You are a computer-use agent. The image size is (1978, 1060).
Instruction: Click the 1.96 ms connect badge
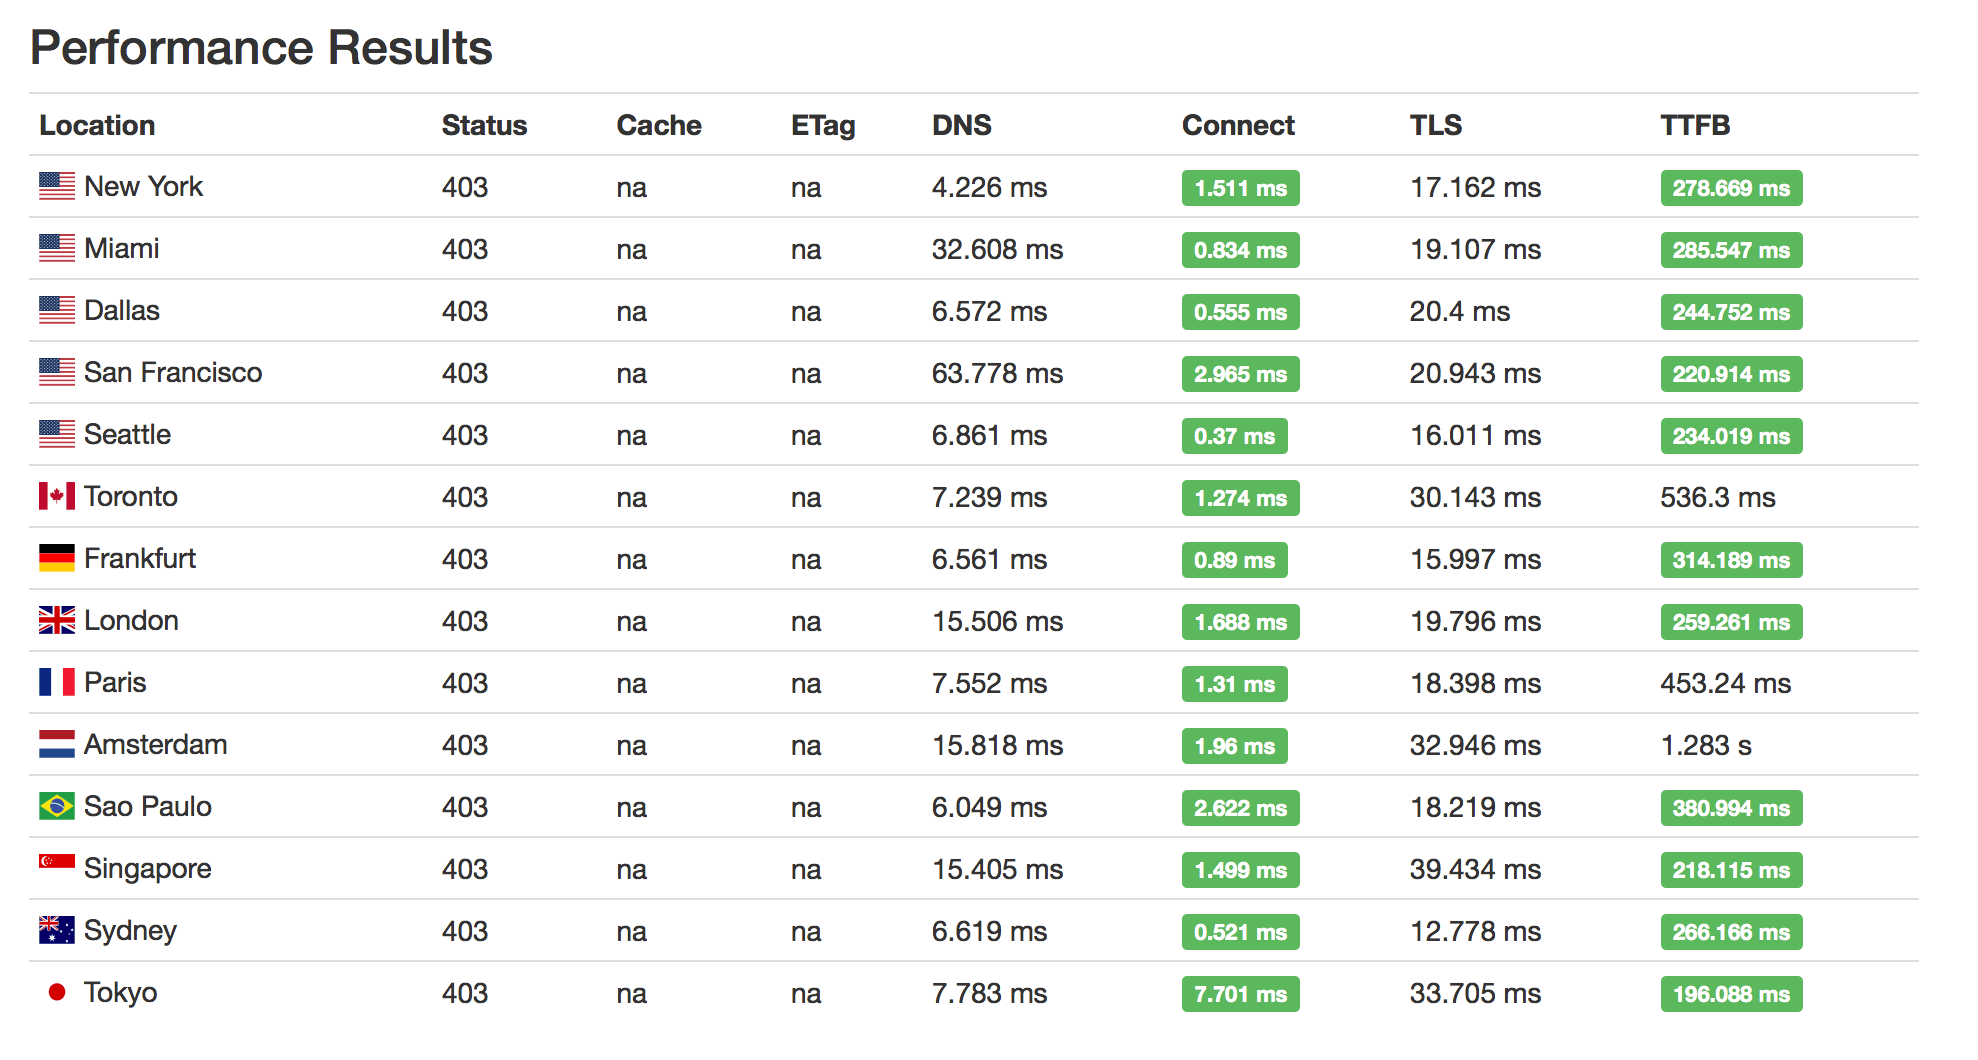coord(1234,746)
